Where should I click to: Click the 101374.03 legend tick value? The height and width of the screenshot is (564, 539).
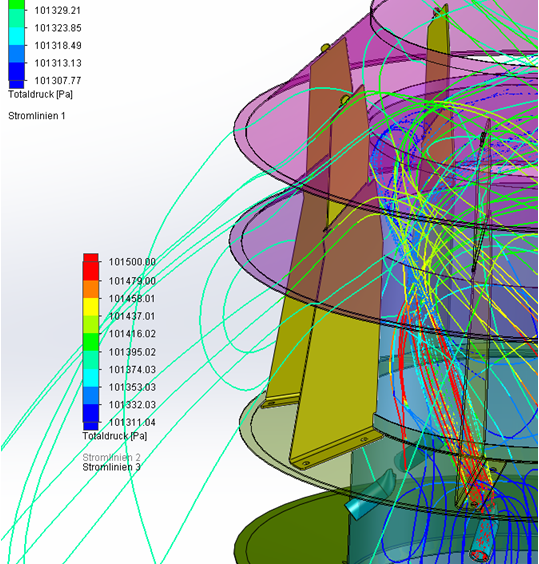[x=132, y=369]
